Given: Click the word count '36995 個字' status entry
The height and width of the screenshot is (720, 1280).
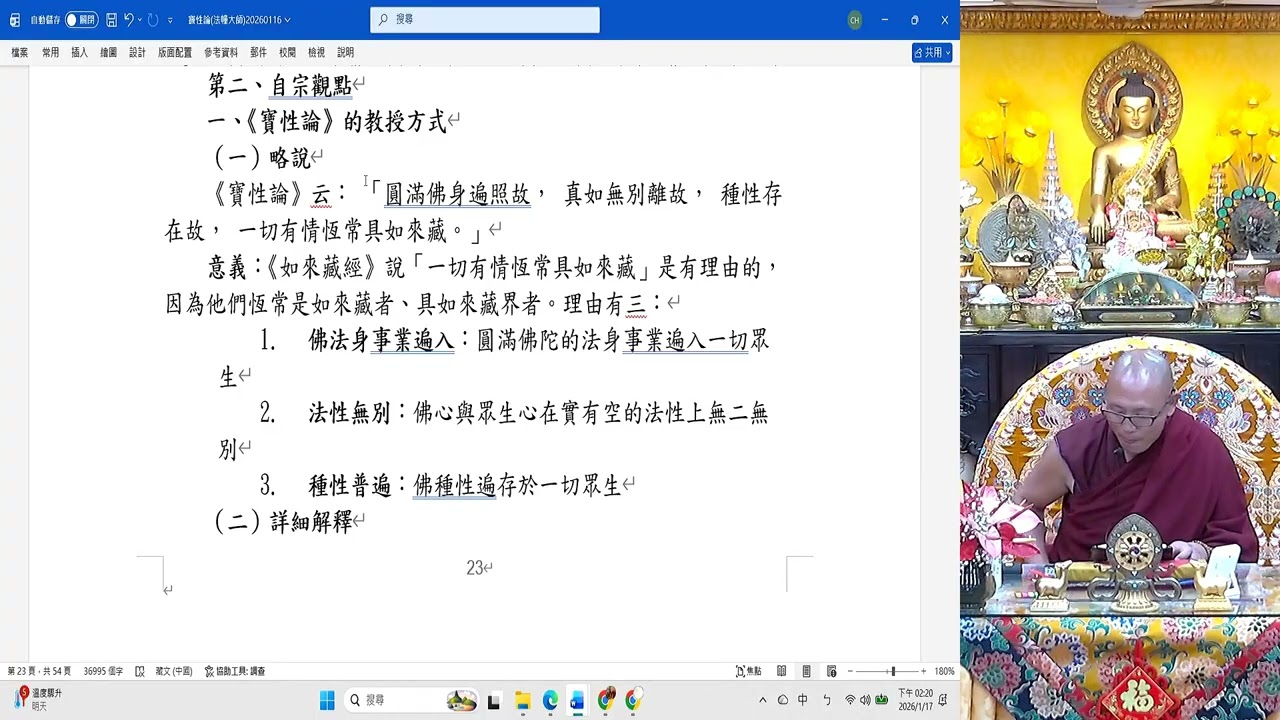Looking at the screenshot, I should coord(103,671).
